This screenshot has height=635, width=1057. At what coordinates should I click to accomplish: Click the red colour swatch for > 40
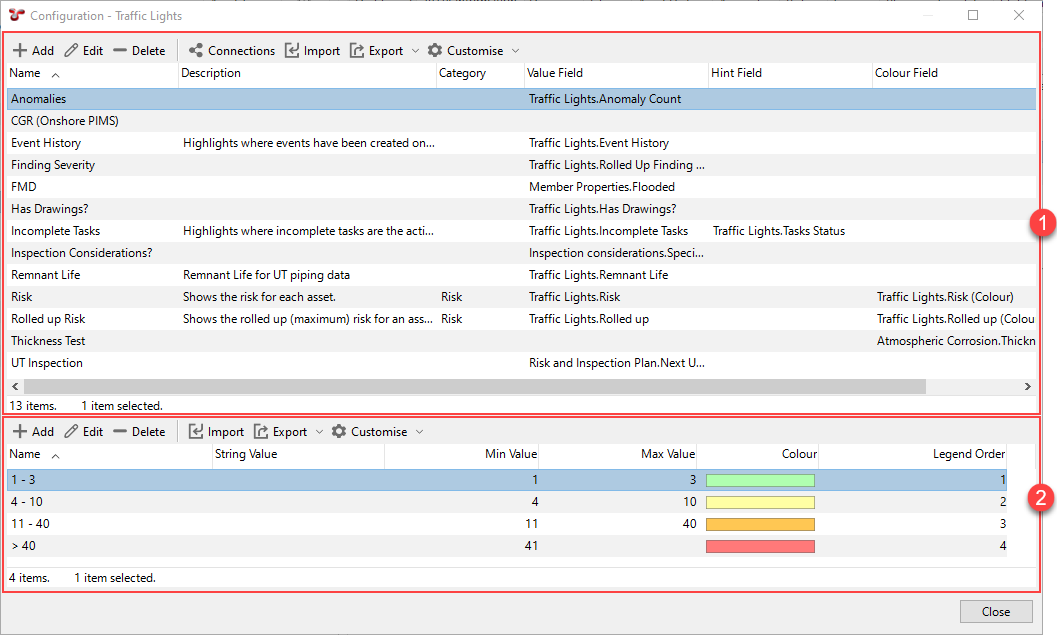click(760, 546)
